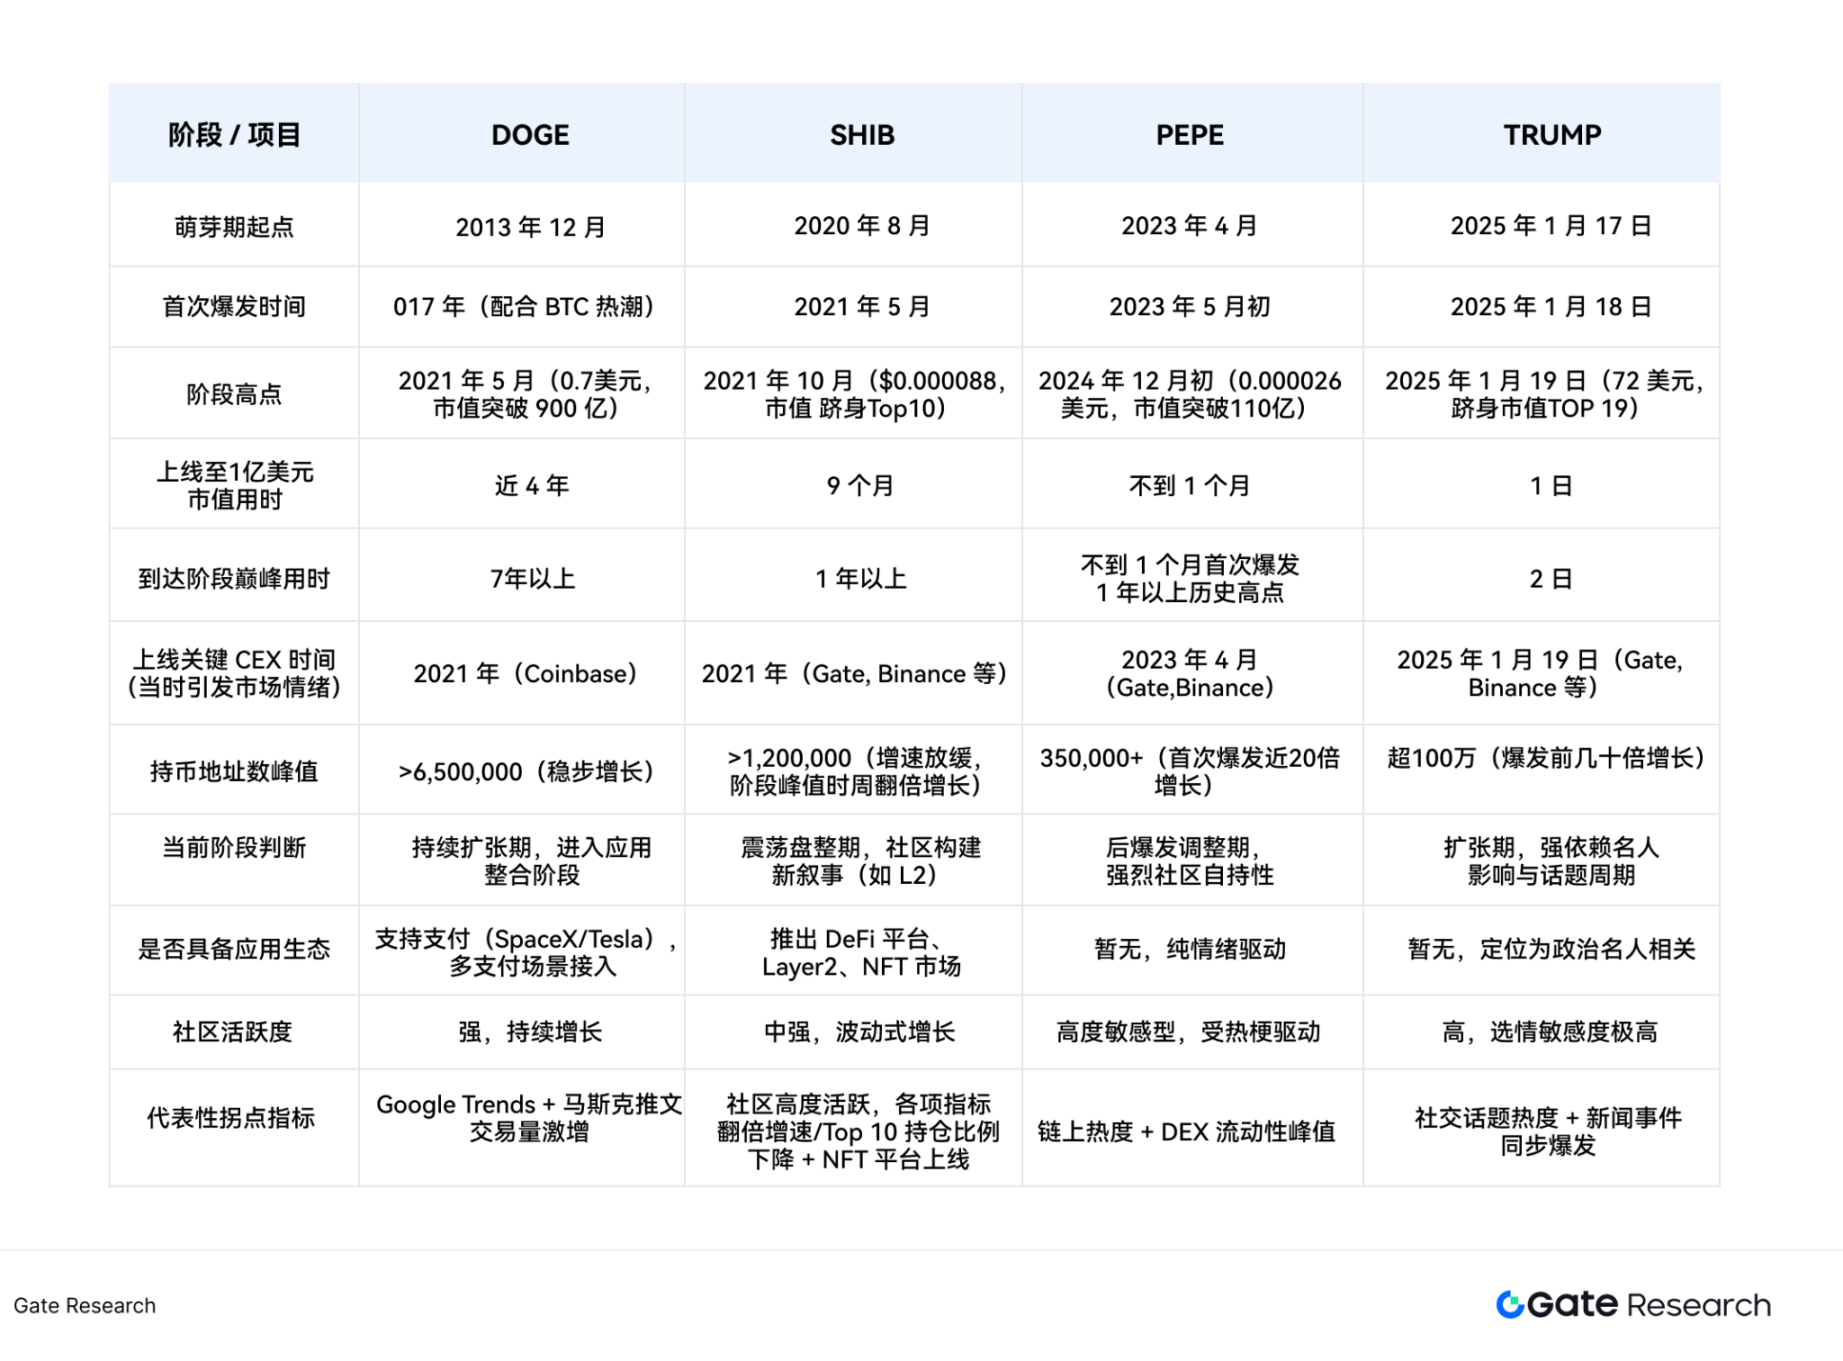Click the cell starting >1,200,000
The width and height of the screenshot is (1843, 1361).
[x=855, y=771]
